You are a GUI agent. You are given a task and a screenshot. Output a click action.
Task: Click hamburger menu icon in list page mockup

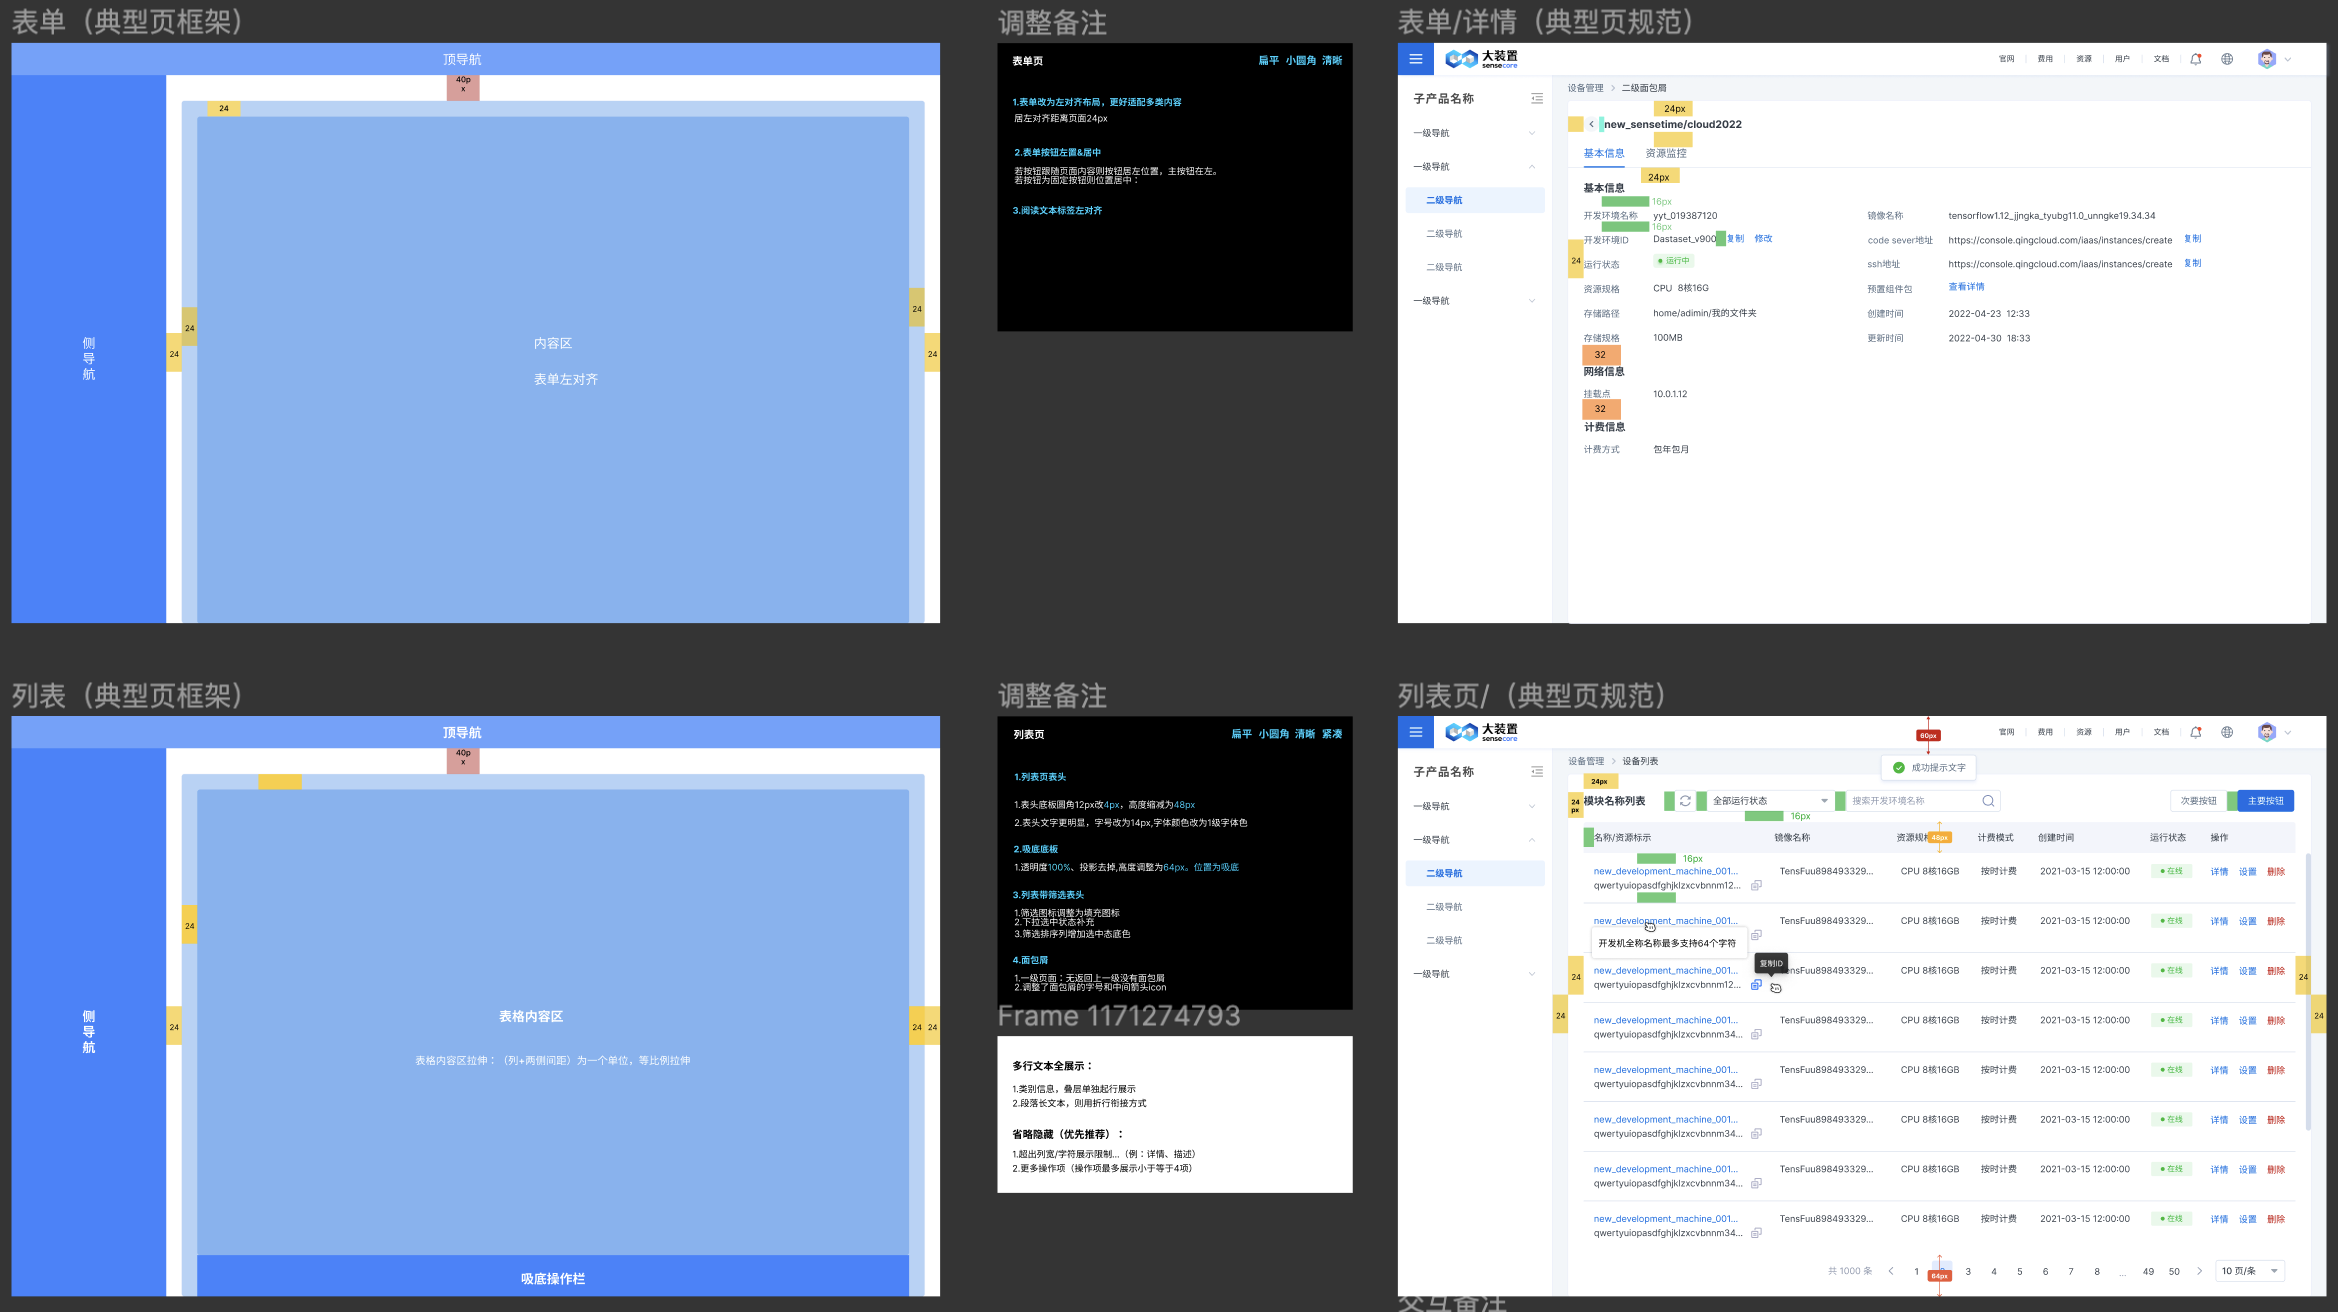coord(1415,732)
